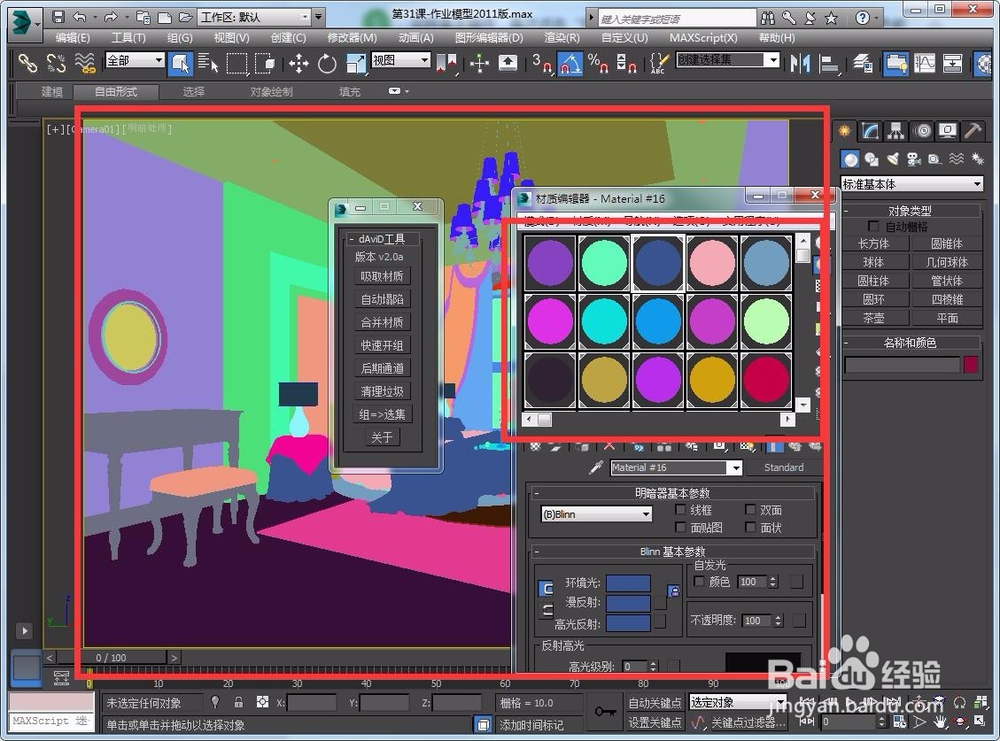Click the Bind to Space Warp tool
Viewport: 1000px width, 741px height.
[84, 63]
